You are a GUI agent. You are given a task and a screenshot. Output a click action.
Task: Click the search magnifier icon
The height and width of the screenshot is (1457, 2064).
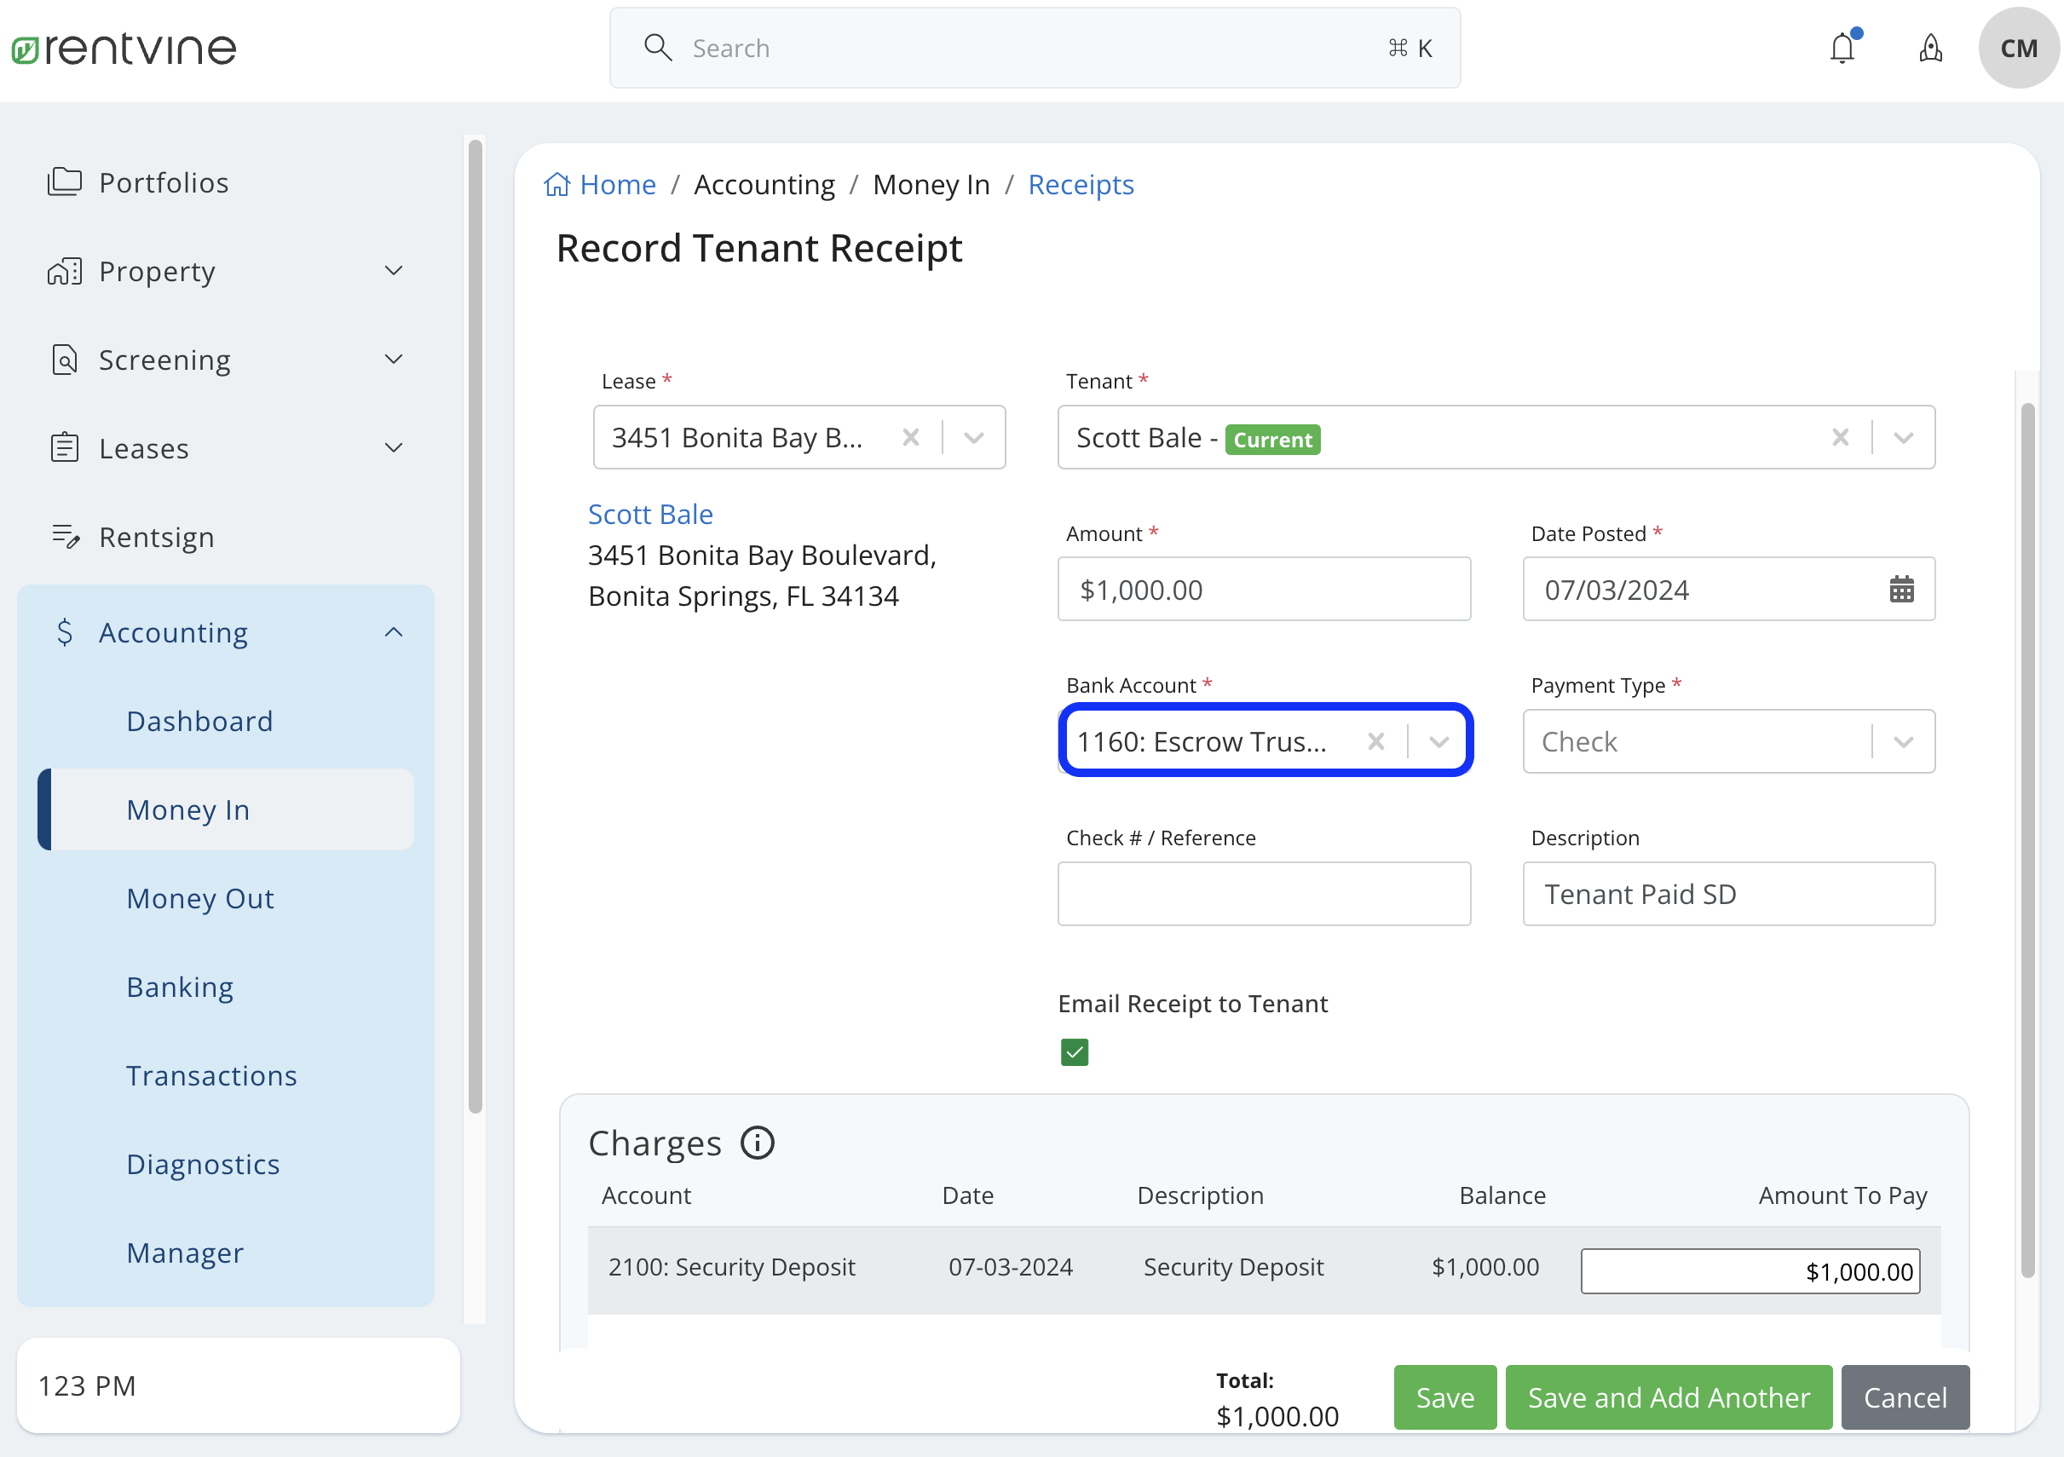coord(658,47)
